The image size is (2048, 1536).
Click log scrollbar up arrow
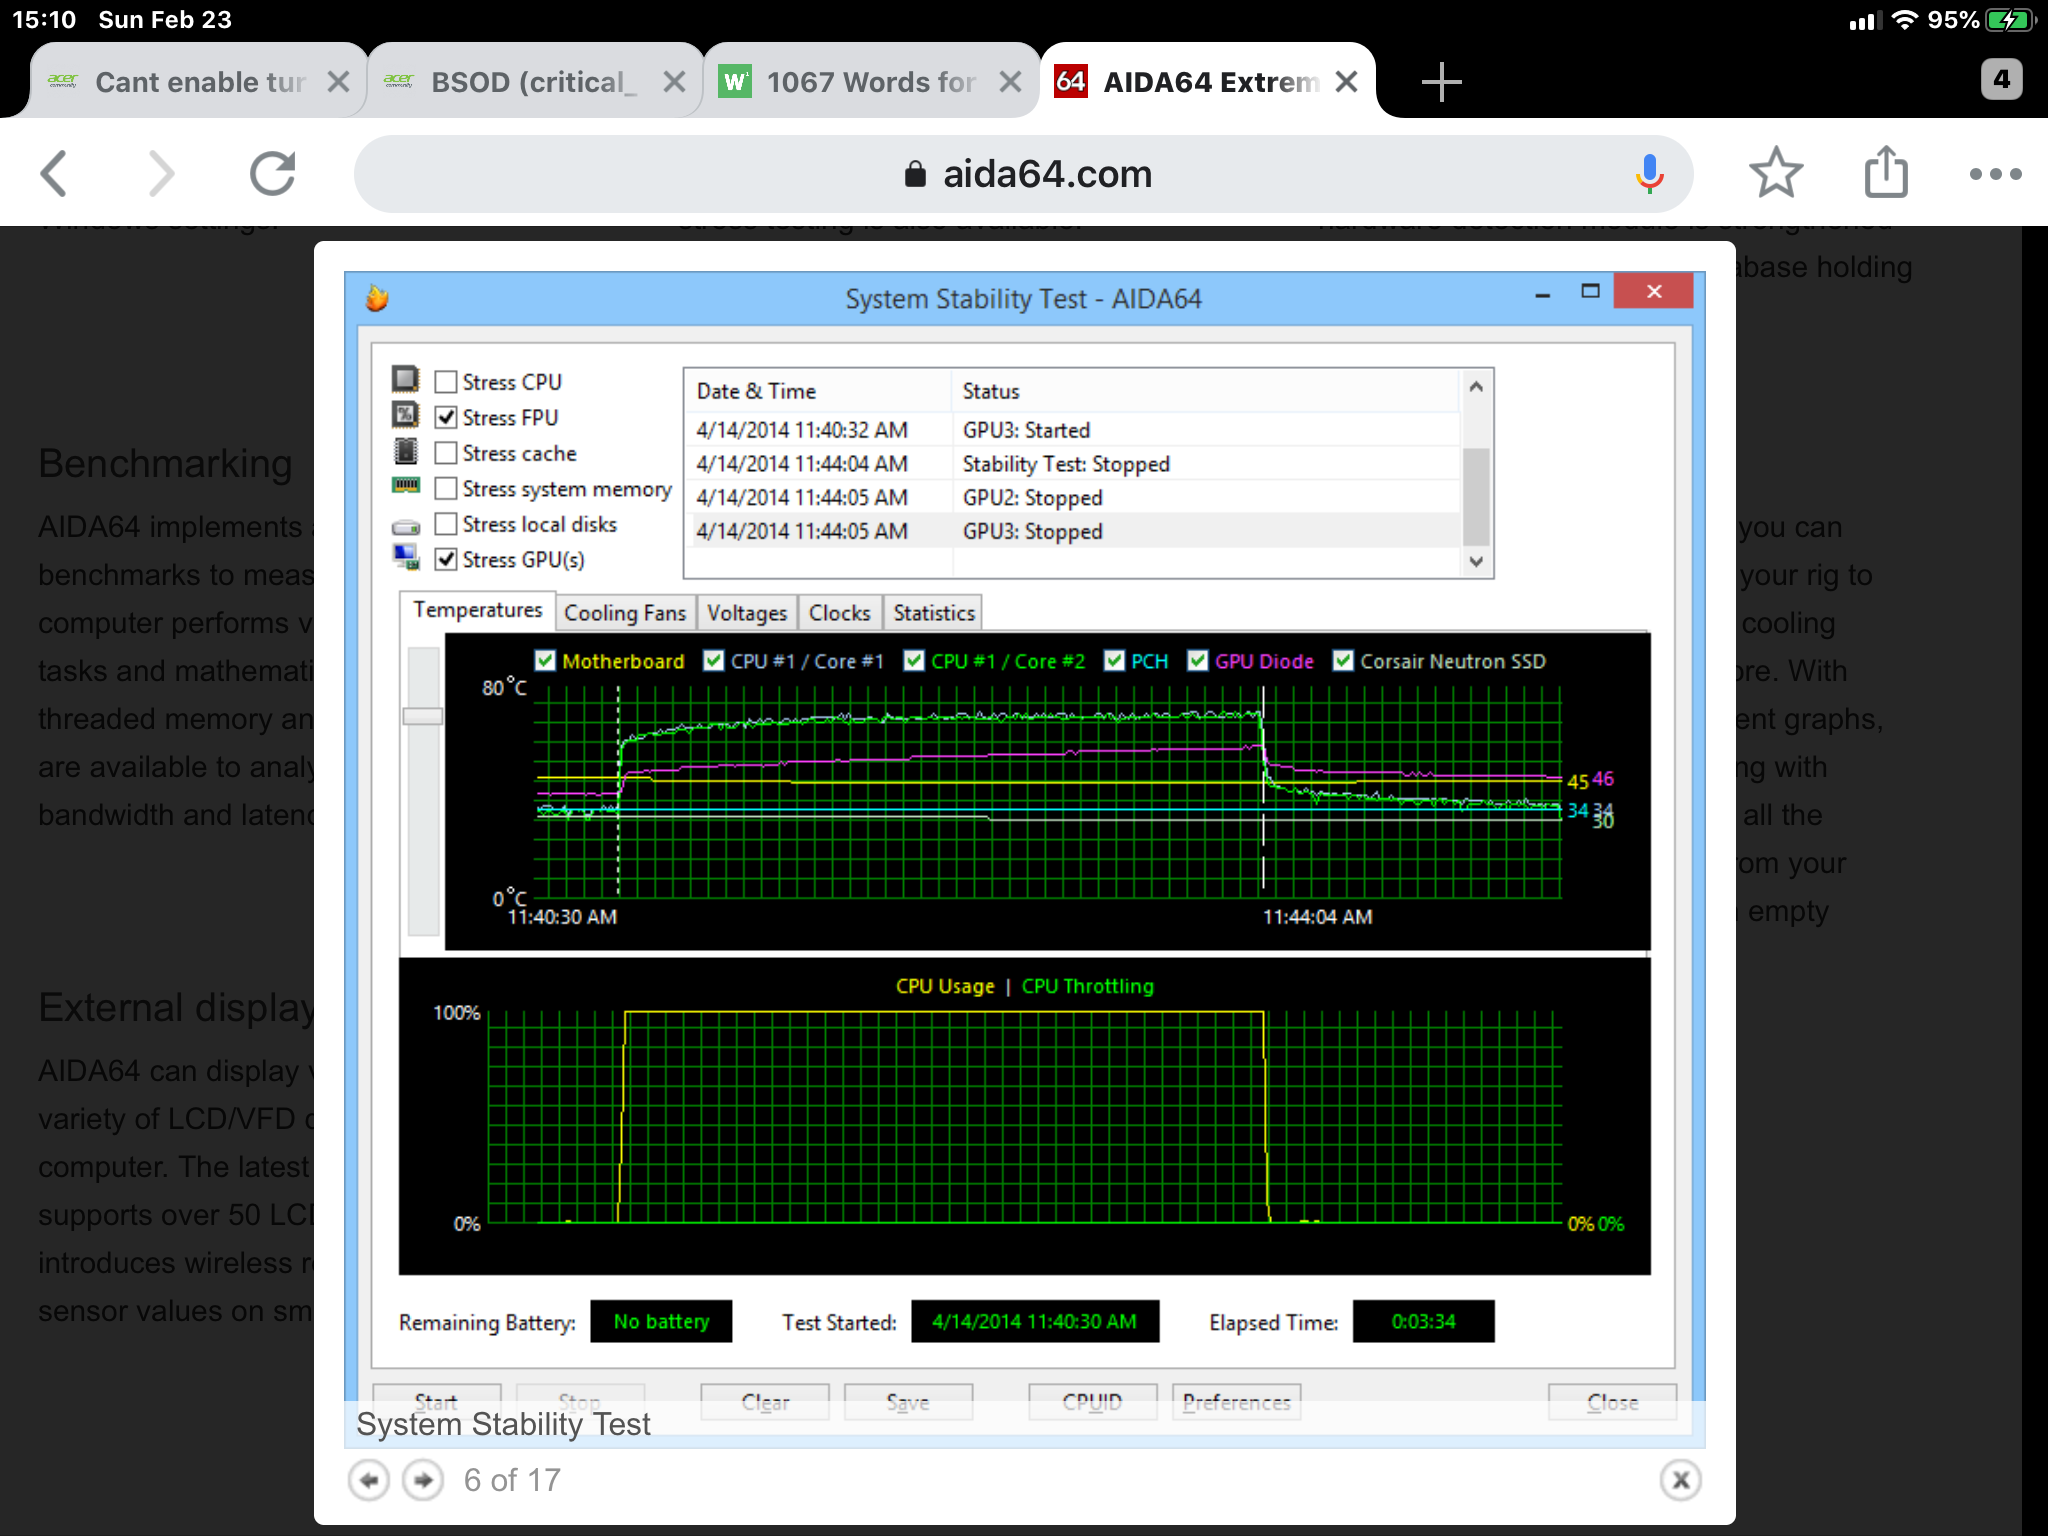point(1476,387)
